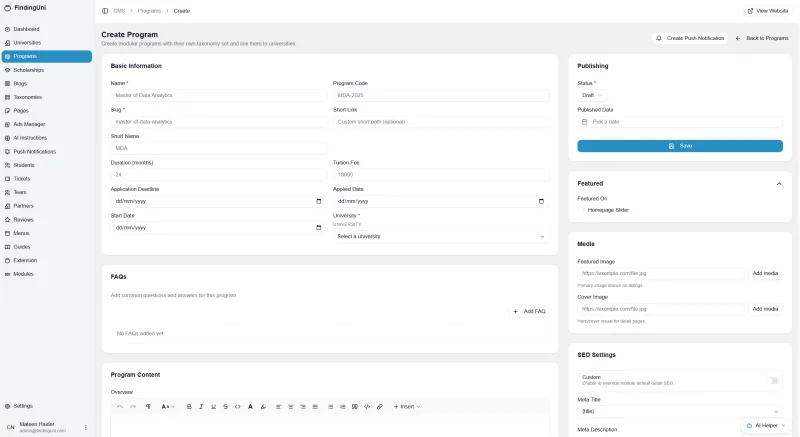This screenshot has height=437, width=800.
Task: Click the FindingUni logo
Action: coord(25,8)
